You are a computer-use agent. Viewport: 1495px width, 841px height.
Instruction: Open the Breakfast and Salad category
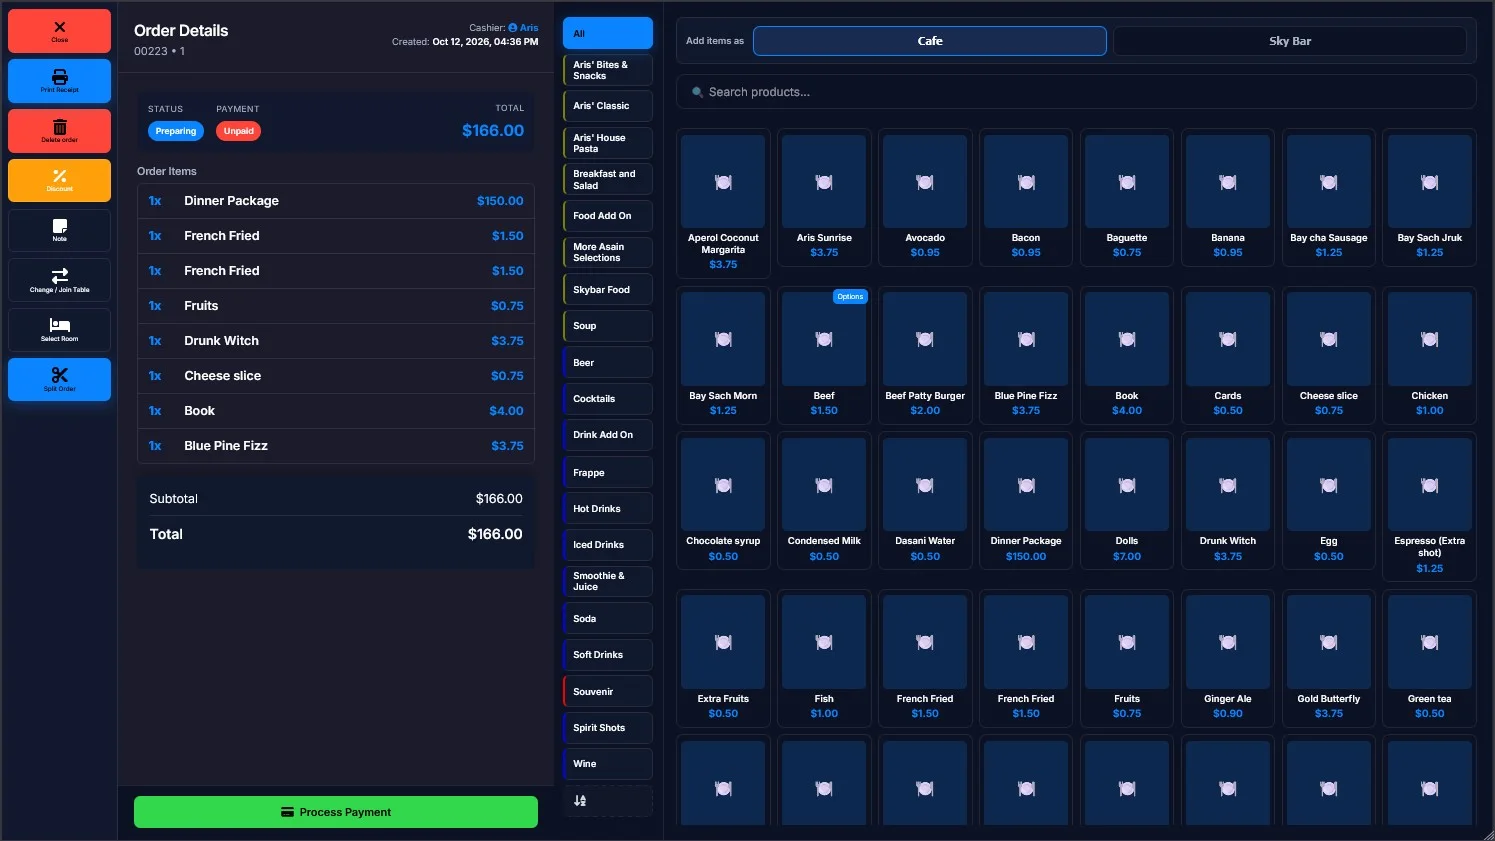608,179
